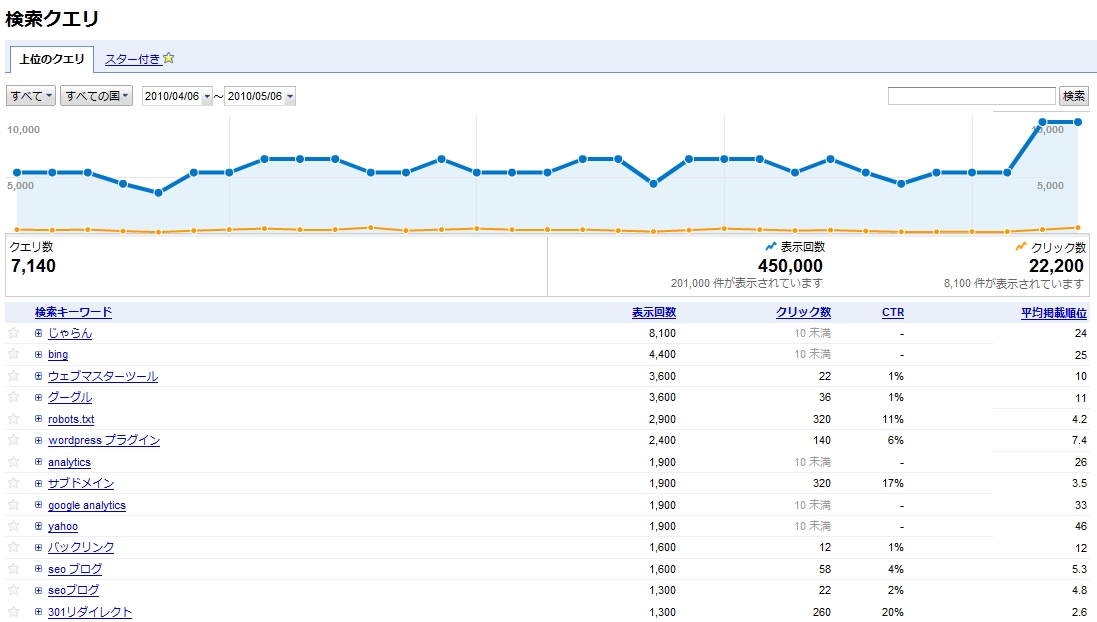
Task: Expand details for バックリンク keyword
Action: 38,547
